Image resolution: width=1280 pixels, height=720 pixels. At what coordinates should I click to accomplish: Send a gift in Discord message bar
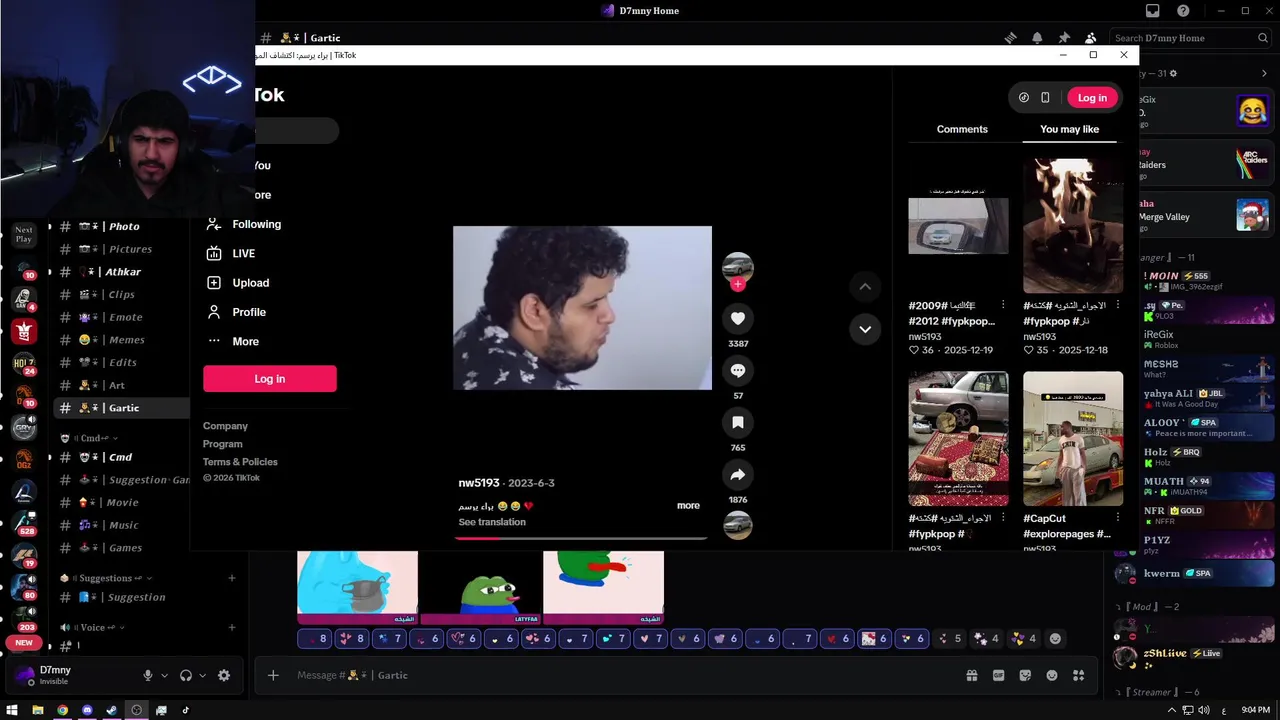point(971,675)
